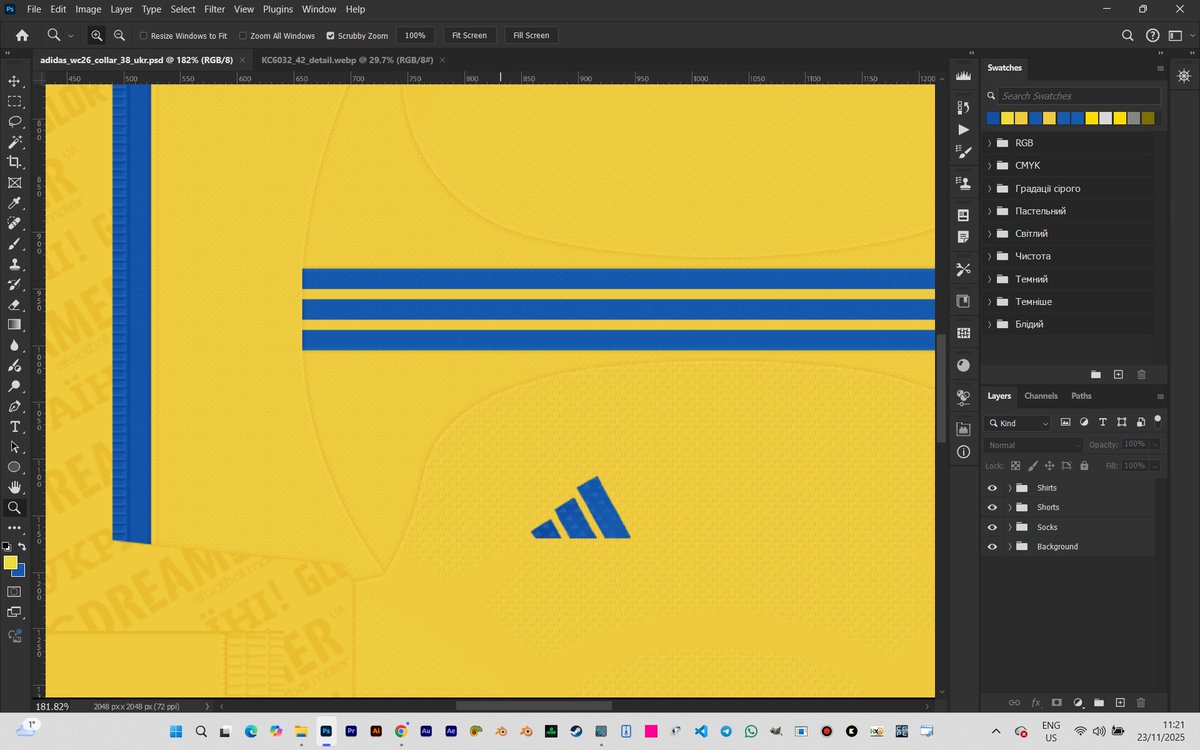
Task: Lock transparent pixels icon
Action: pos(1016,466)
